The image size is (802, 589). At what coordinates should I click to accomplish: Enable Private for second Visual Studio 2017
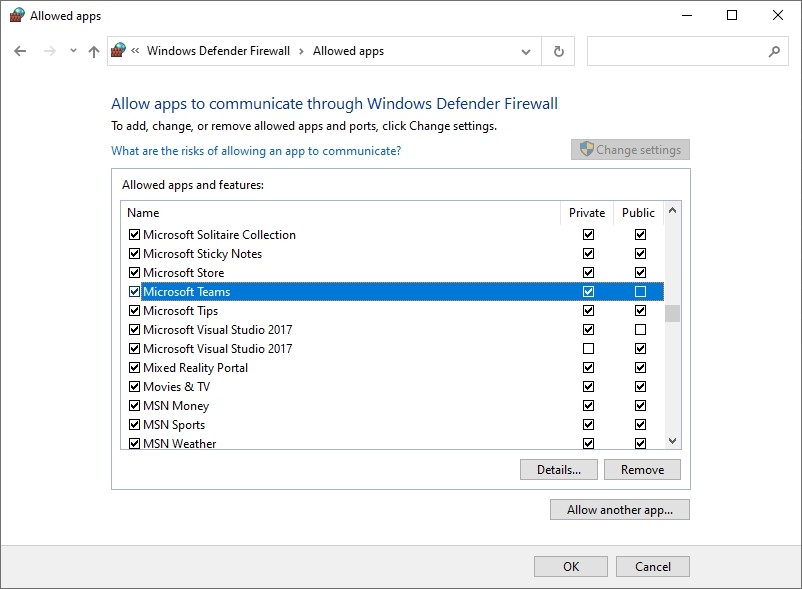click(588, 348)
